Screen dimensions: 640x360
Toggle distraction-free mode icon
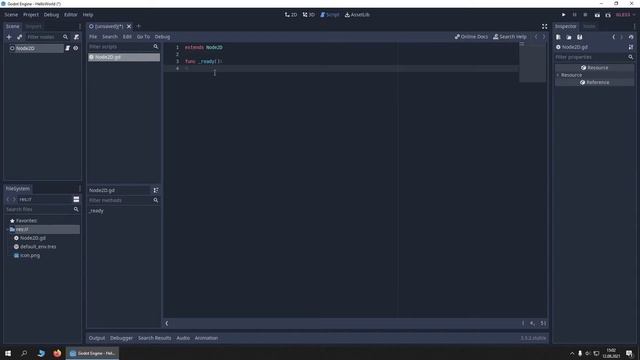(x=544, y=26)
